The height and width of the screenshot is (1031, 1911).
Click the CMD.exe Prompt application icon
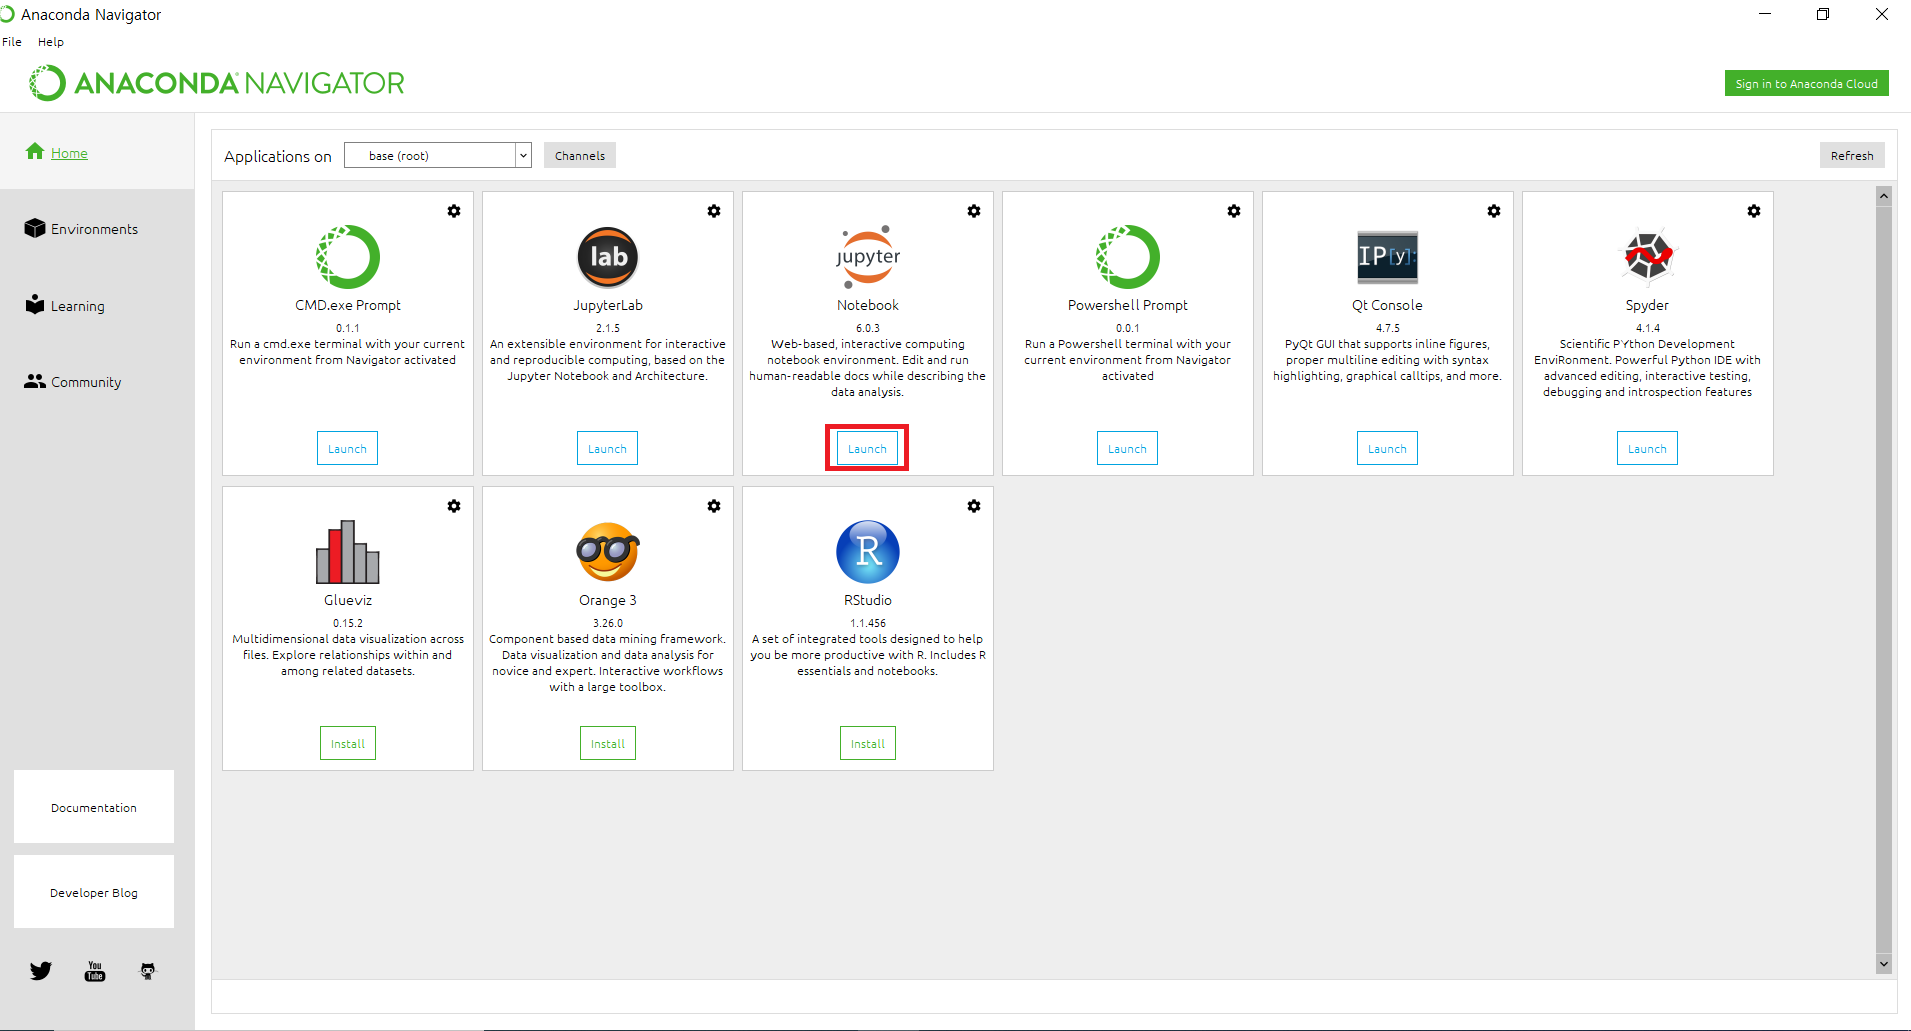coord(348,257)
